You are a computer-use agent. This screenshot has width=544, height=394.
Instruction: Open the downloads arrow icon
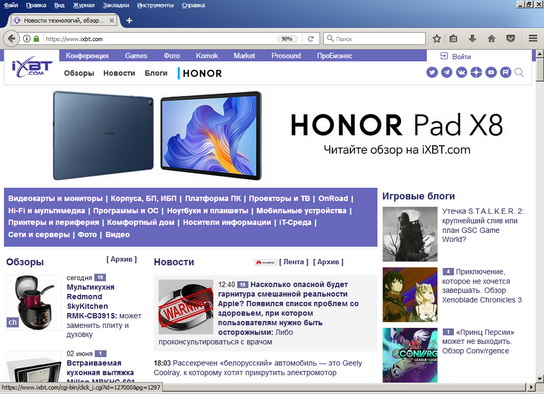(x=472, y=39)
